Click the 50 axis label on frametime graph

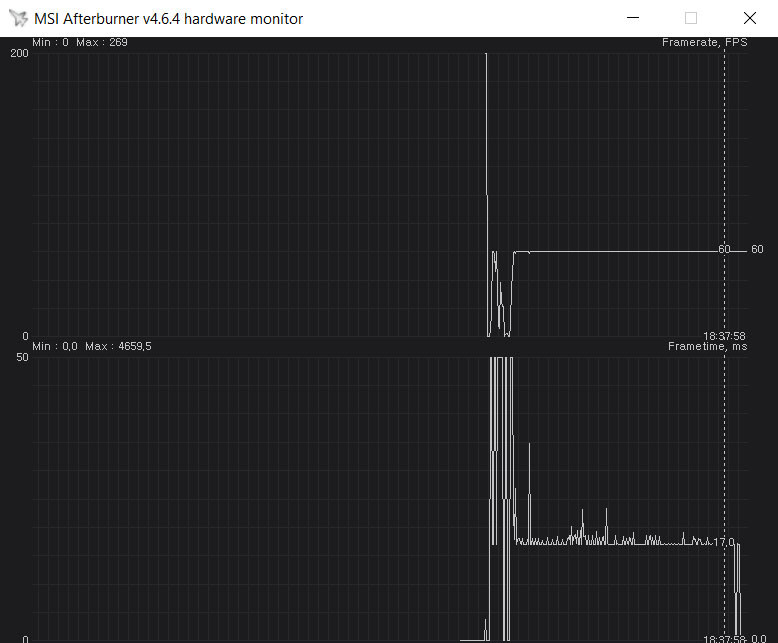coord(22,357)
